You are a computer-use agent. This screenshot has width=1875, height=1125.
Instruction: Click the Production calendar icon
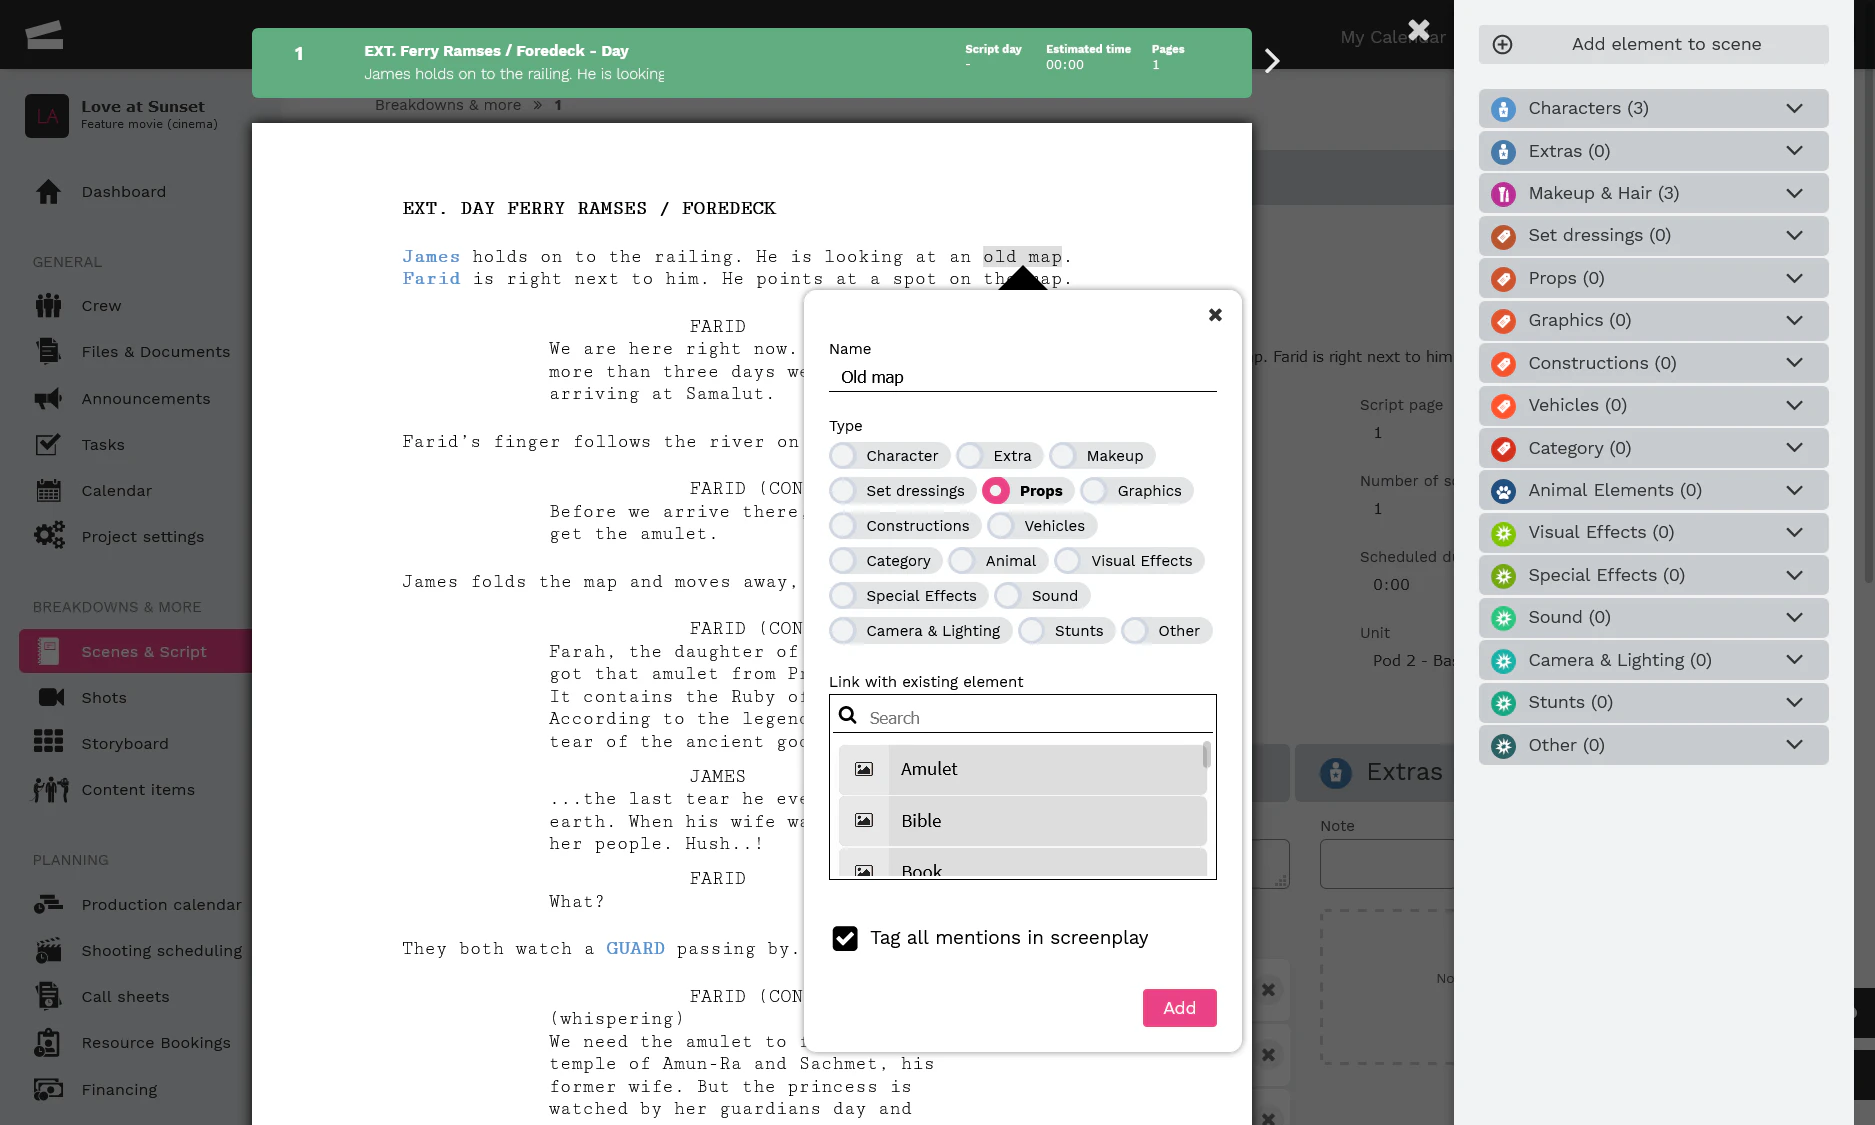click(48, 904)
